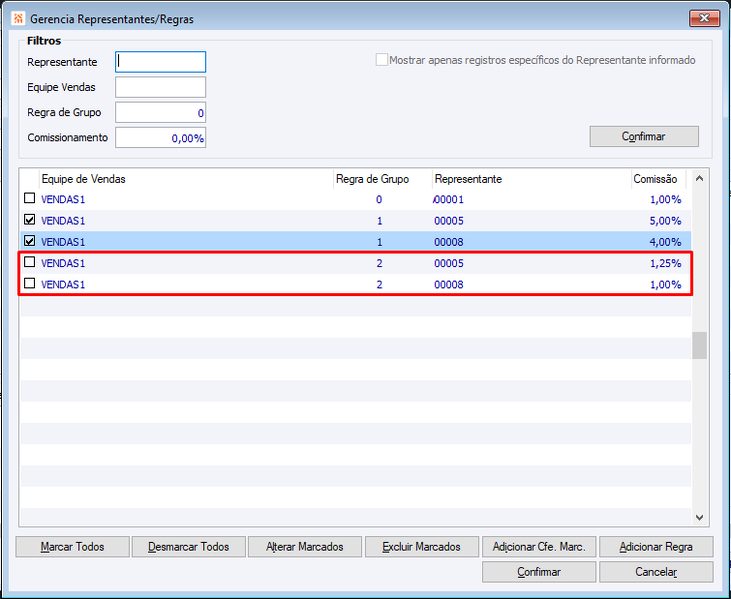731x599 pixels.
Task: Click the regra de grupo 0 cell
Action: coord(379,200)
